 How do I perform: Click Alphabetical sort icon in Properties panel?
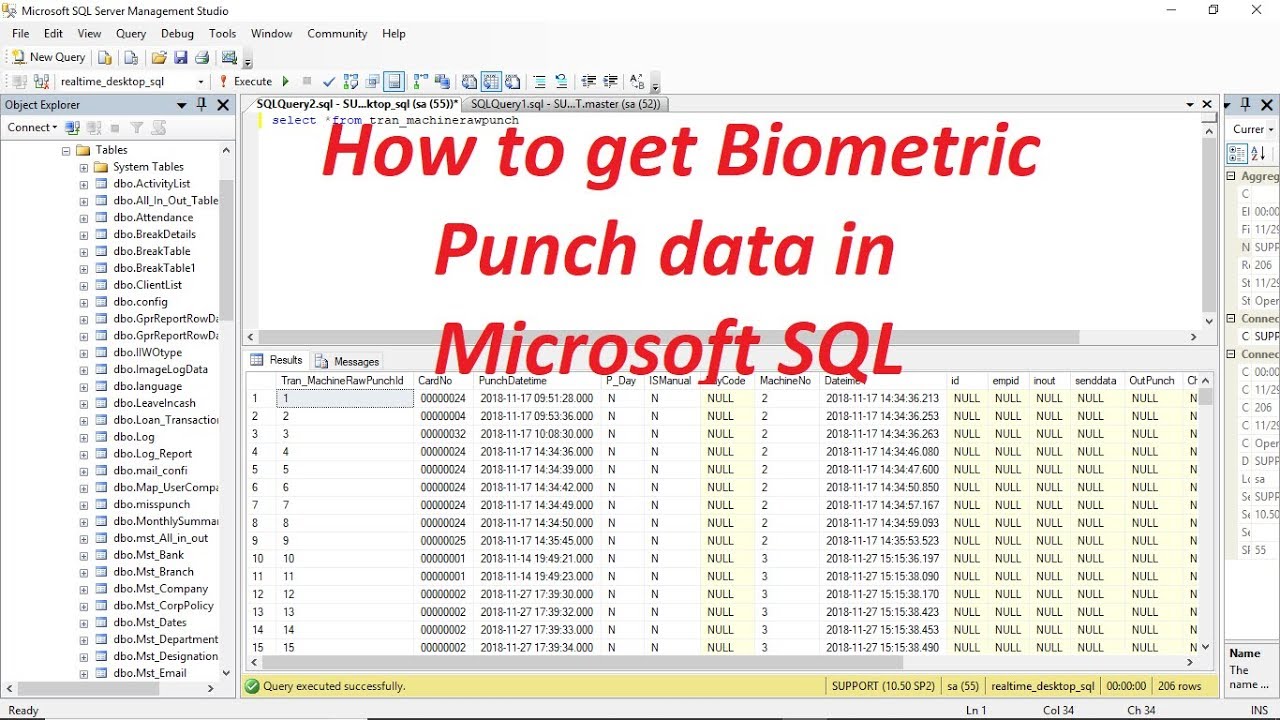tap(1258, 153)
